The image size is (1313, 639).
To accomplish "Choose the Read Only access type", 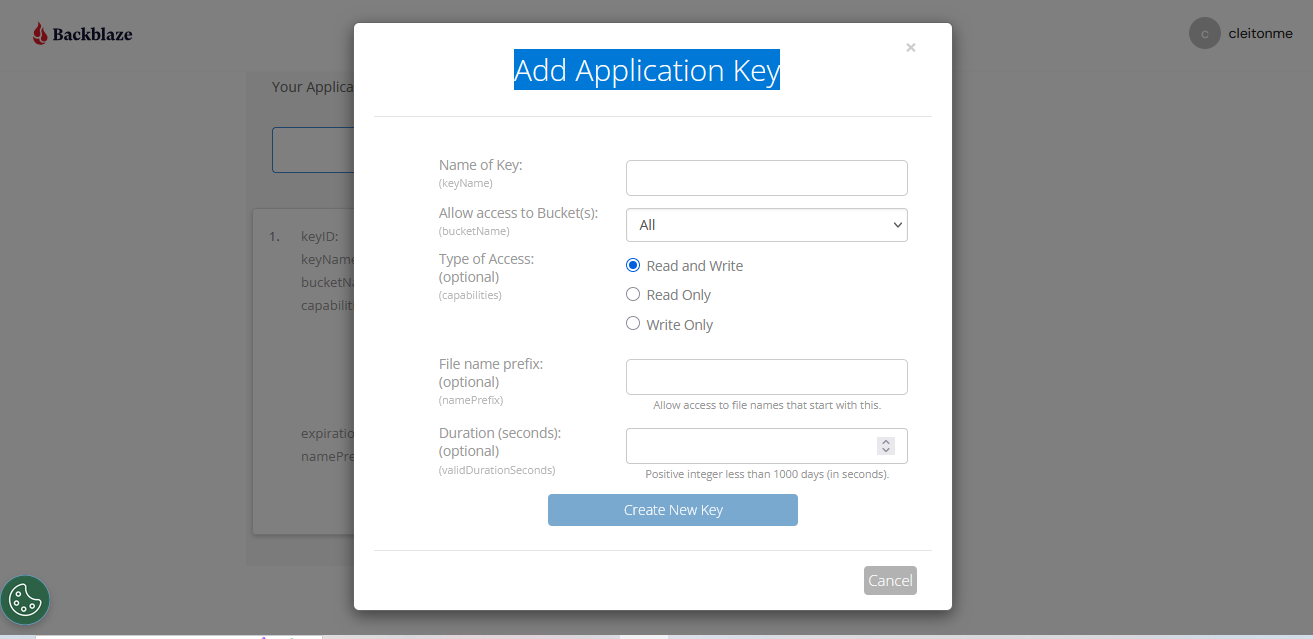I will 633,294.
